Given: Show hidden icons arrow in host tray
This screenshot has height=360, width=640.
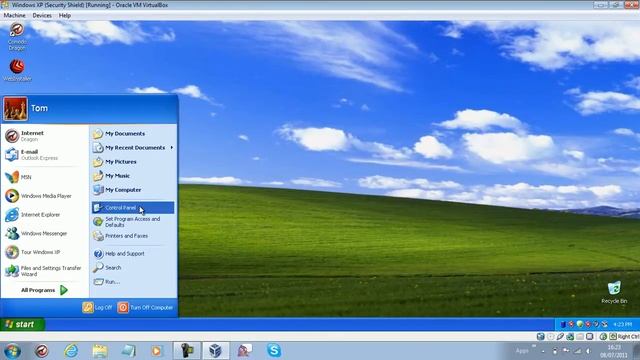Looking at the screenshot, I should [543, 351].
